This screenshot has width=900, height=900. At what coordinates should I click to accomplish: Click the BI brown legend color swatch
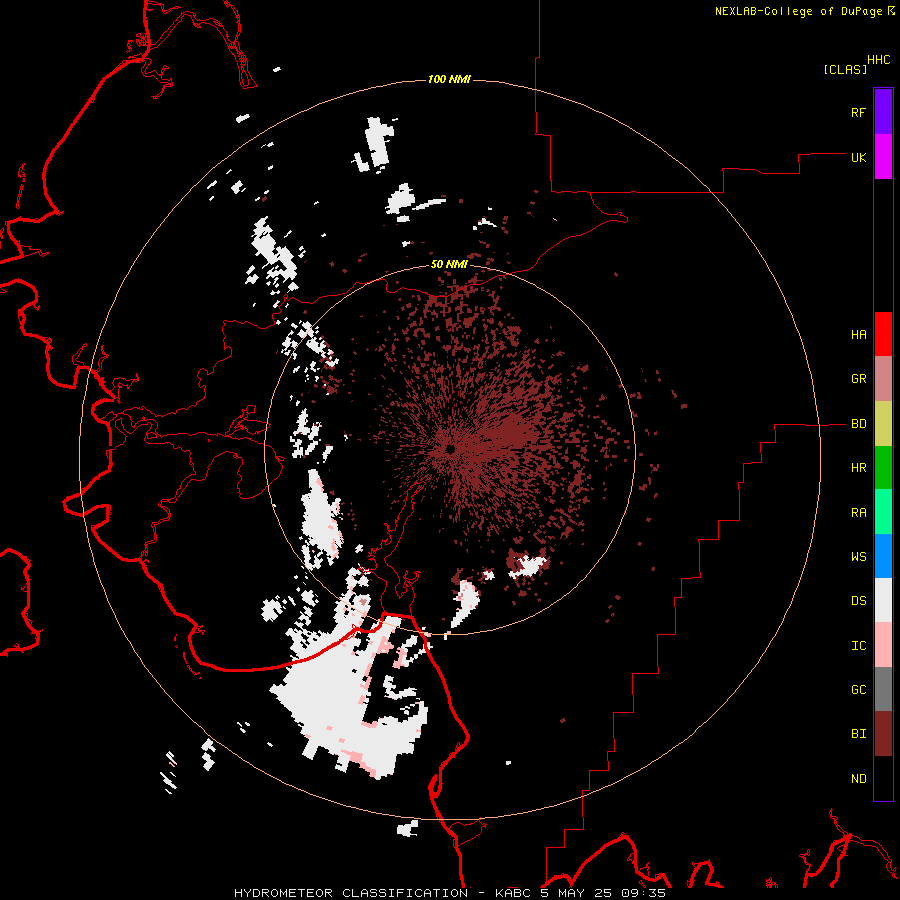(x=883, y=734)
